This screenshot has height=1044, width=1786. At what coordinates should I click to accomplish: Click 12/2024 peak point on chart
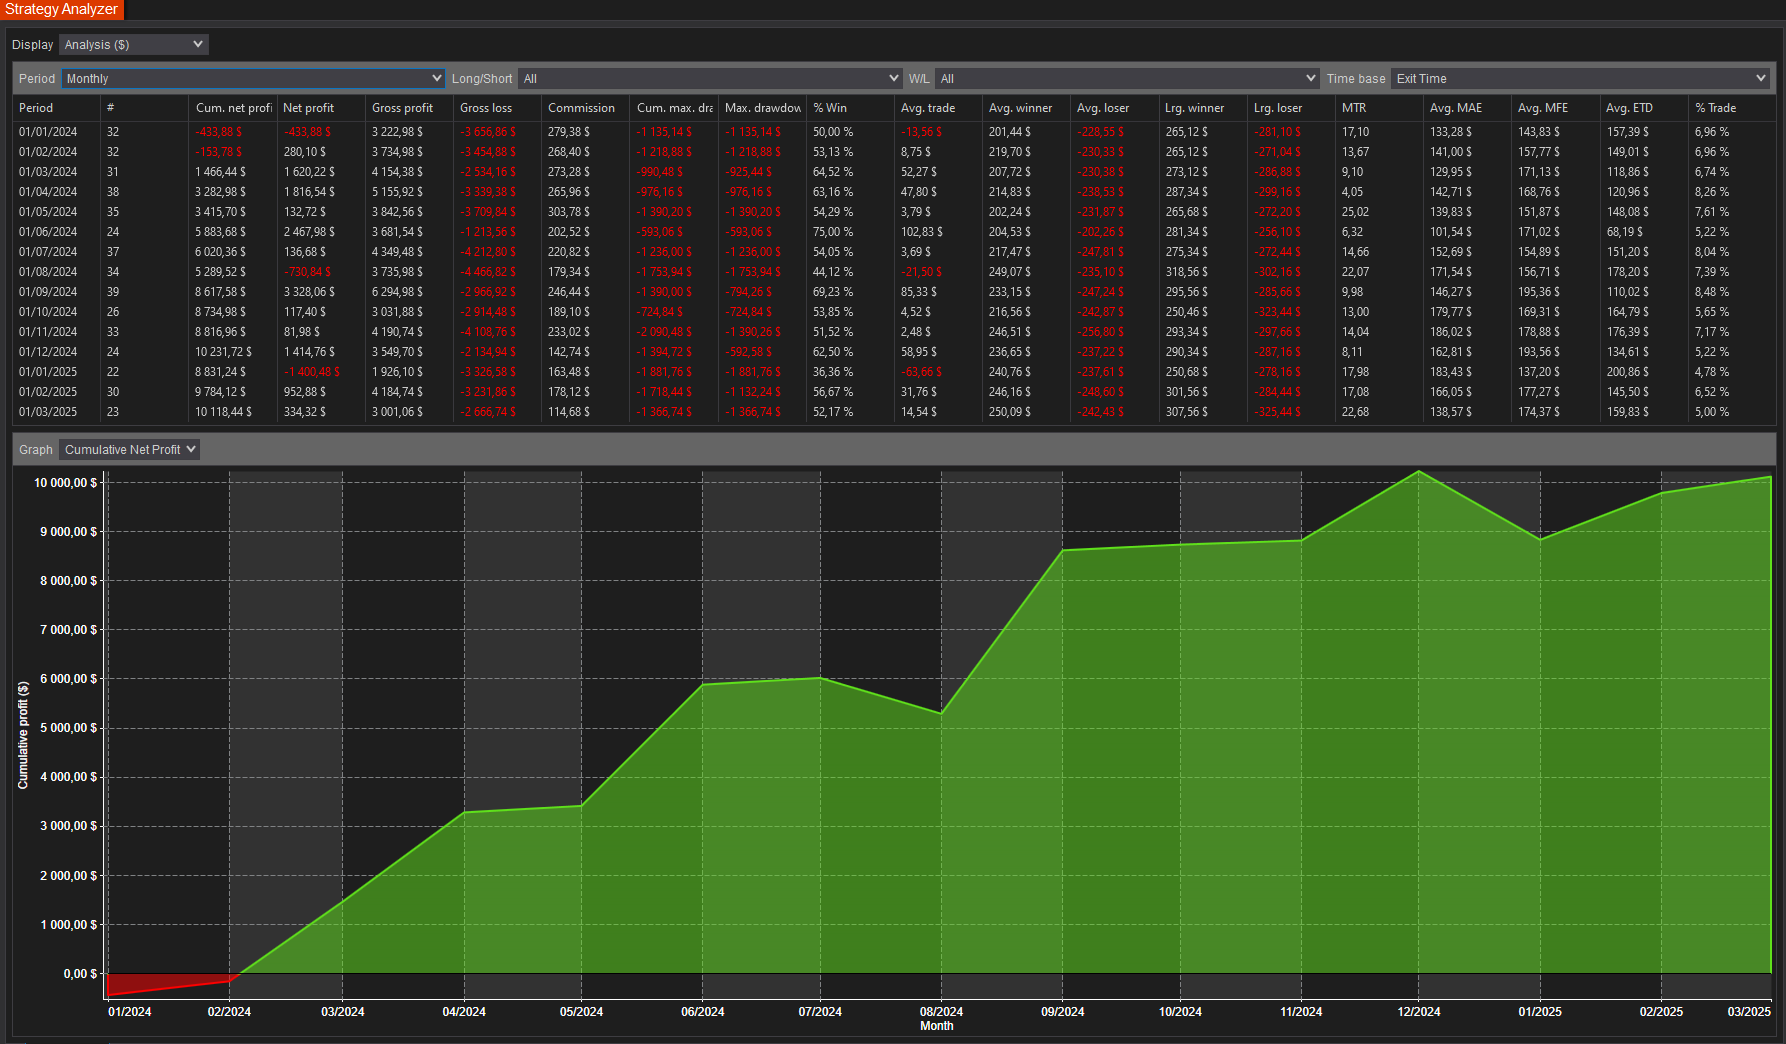1419,471
